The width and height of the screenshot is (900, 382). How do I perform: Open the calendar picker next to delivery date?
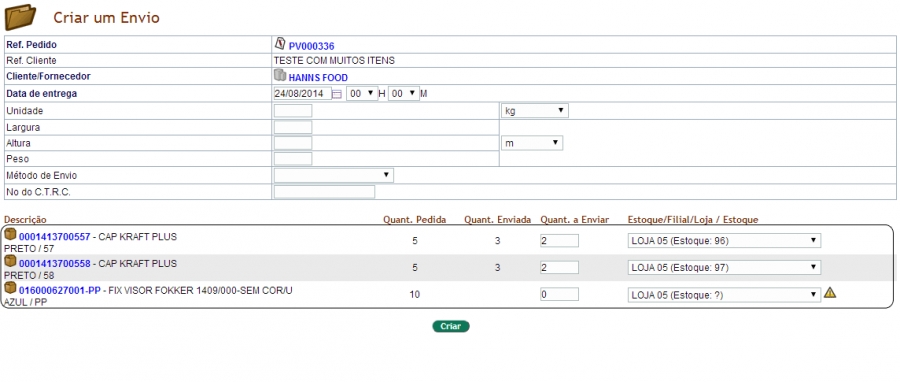(x=338, y=94)
